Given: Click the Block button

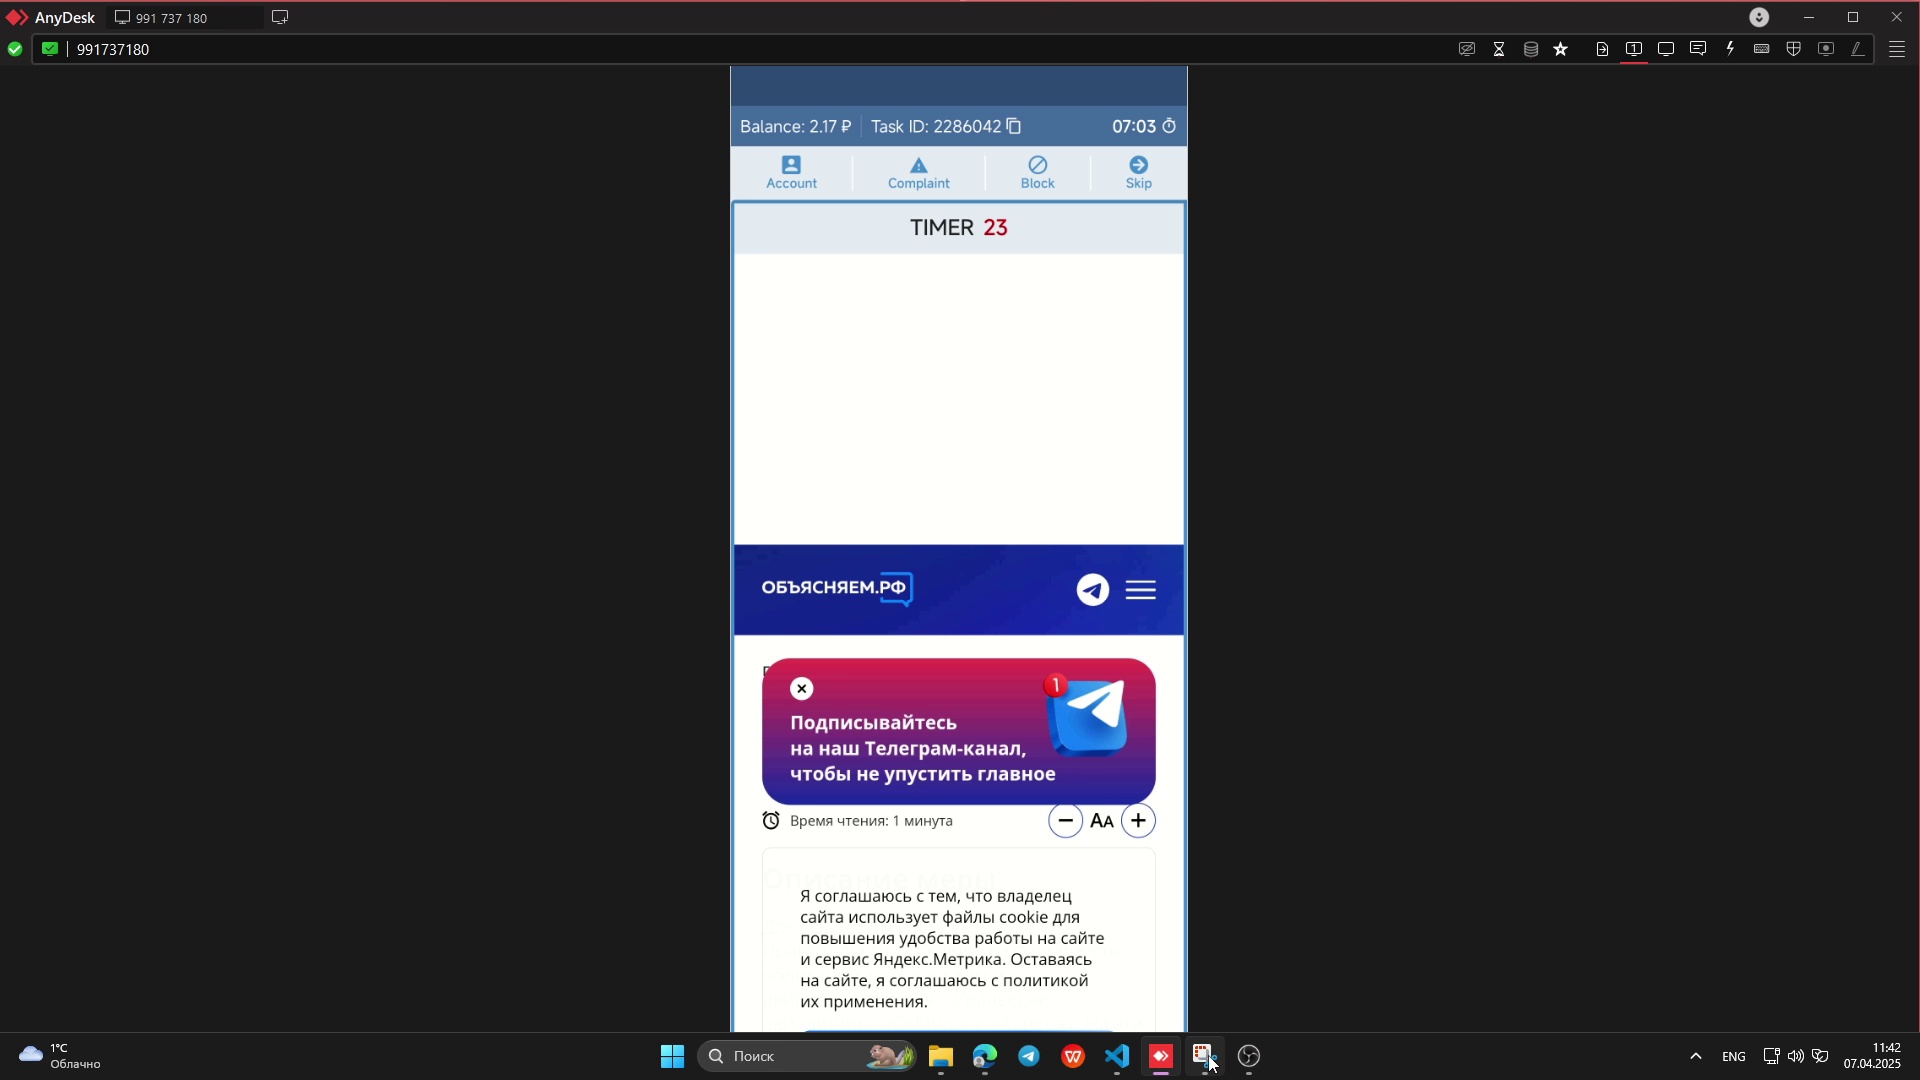Looking at the screenshot, I should tap(1037, 173).
